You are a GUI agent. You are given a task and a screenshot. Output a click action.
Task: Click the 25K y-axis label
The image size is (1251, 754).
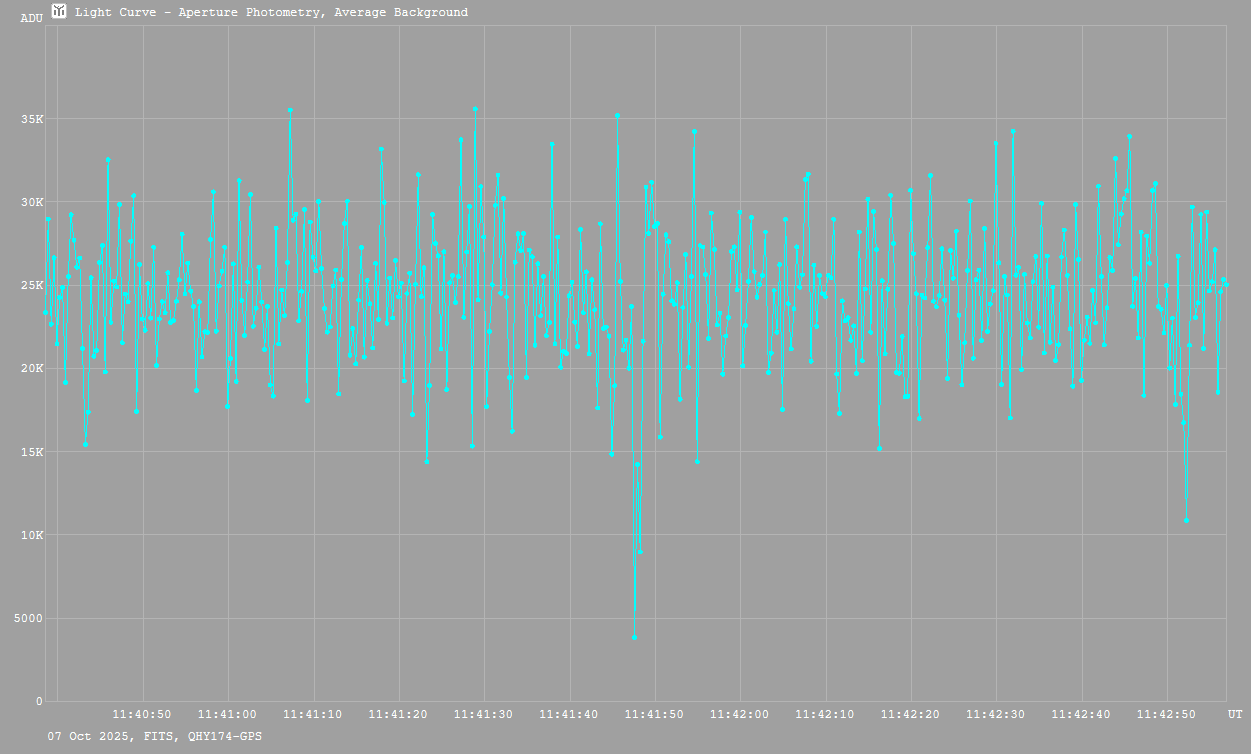pyautogui.click(x=31, y=285)
